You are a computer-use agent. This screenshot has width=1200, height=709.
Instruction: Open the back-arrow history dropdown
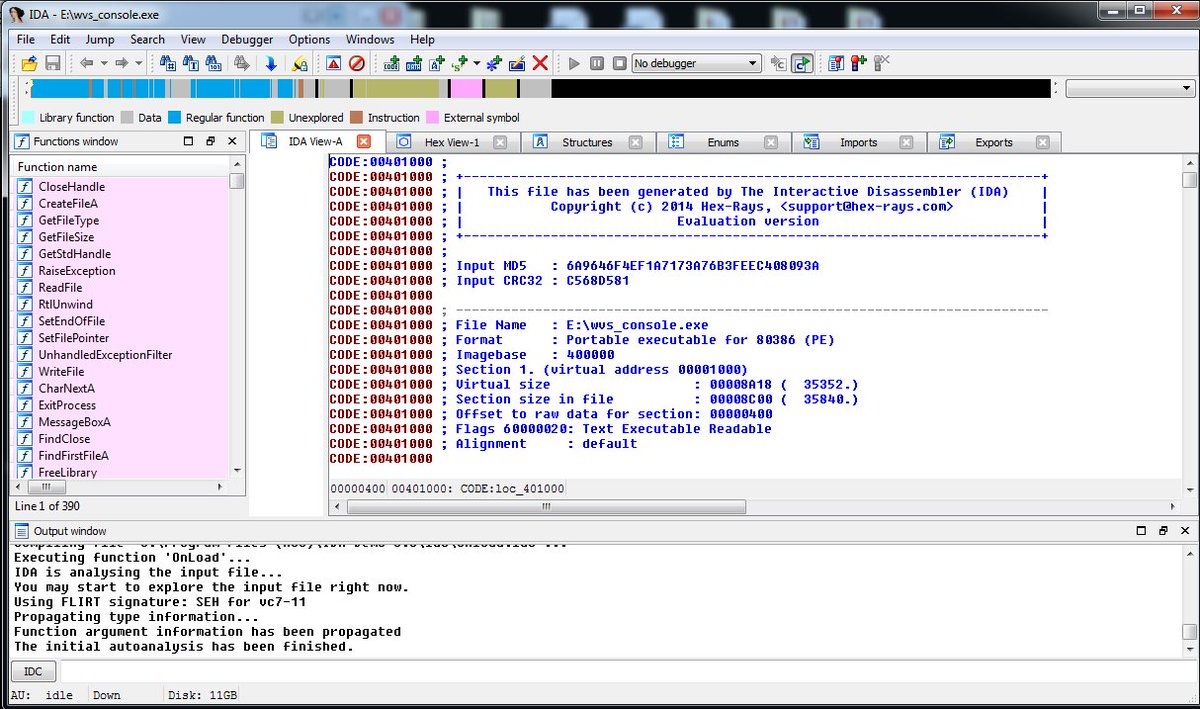tap(103, 63)
